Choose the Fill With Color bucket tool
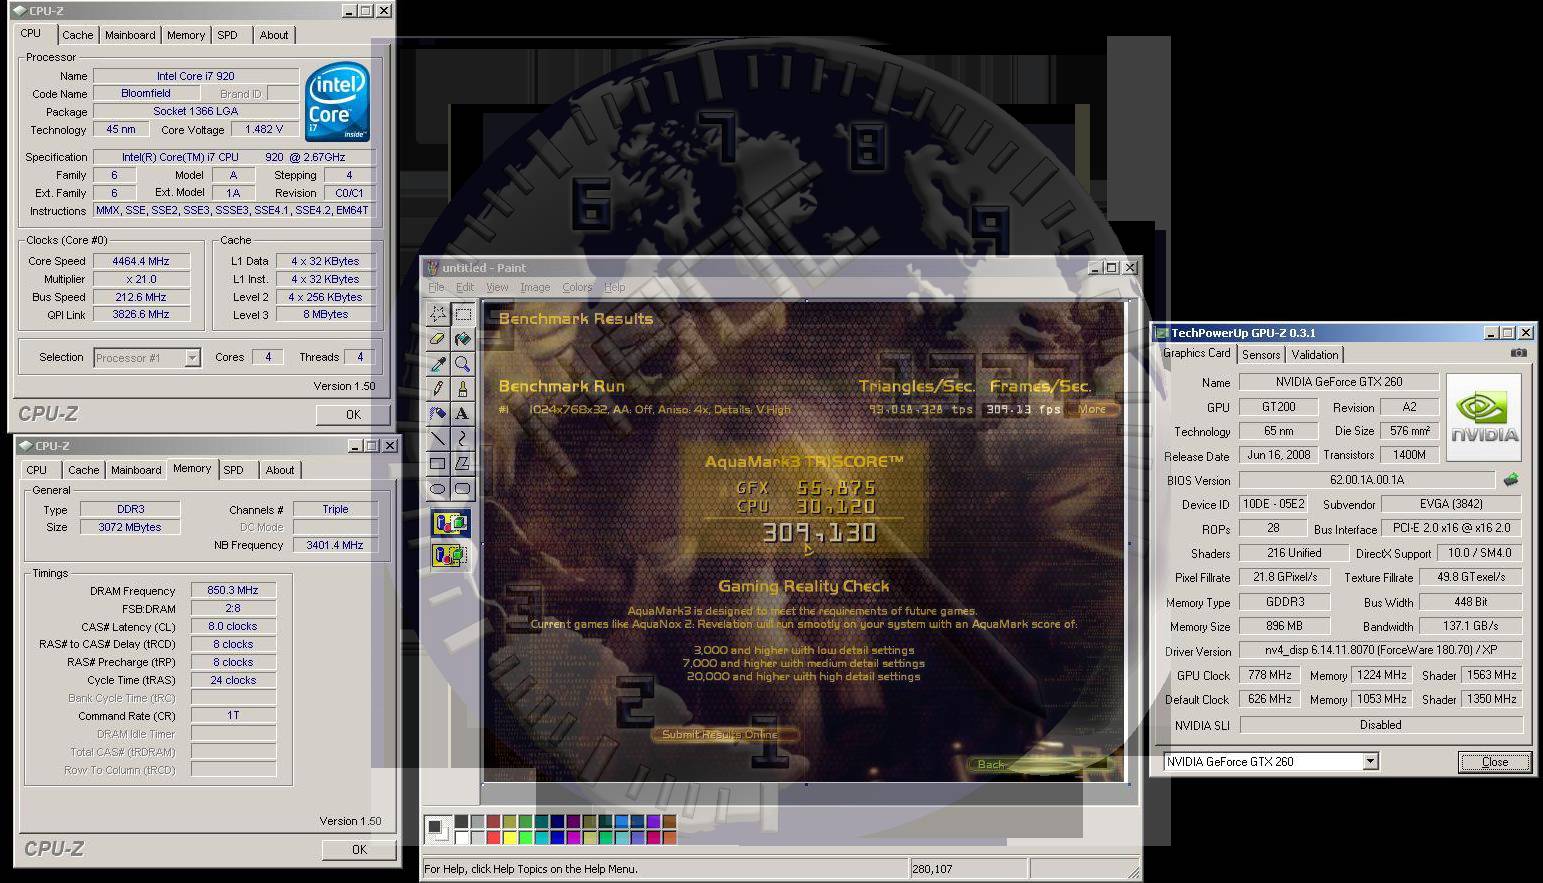Viewport: 1543px width, 883px height. click(462, 339)
